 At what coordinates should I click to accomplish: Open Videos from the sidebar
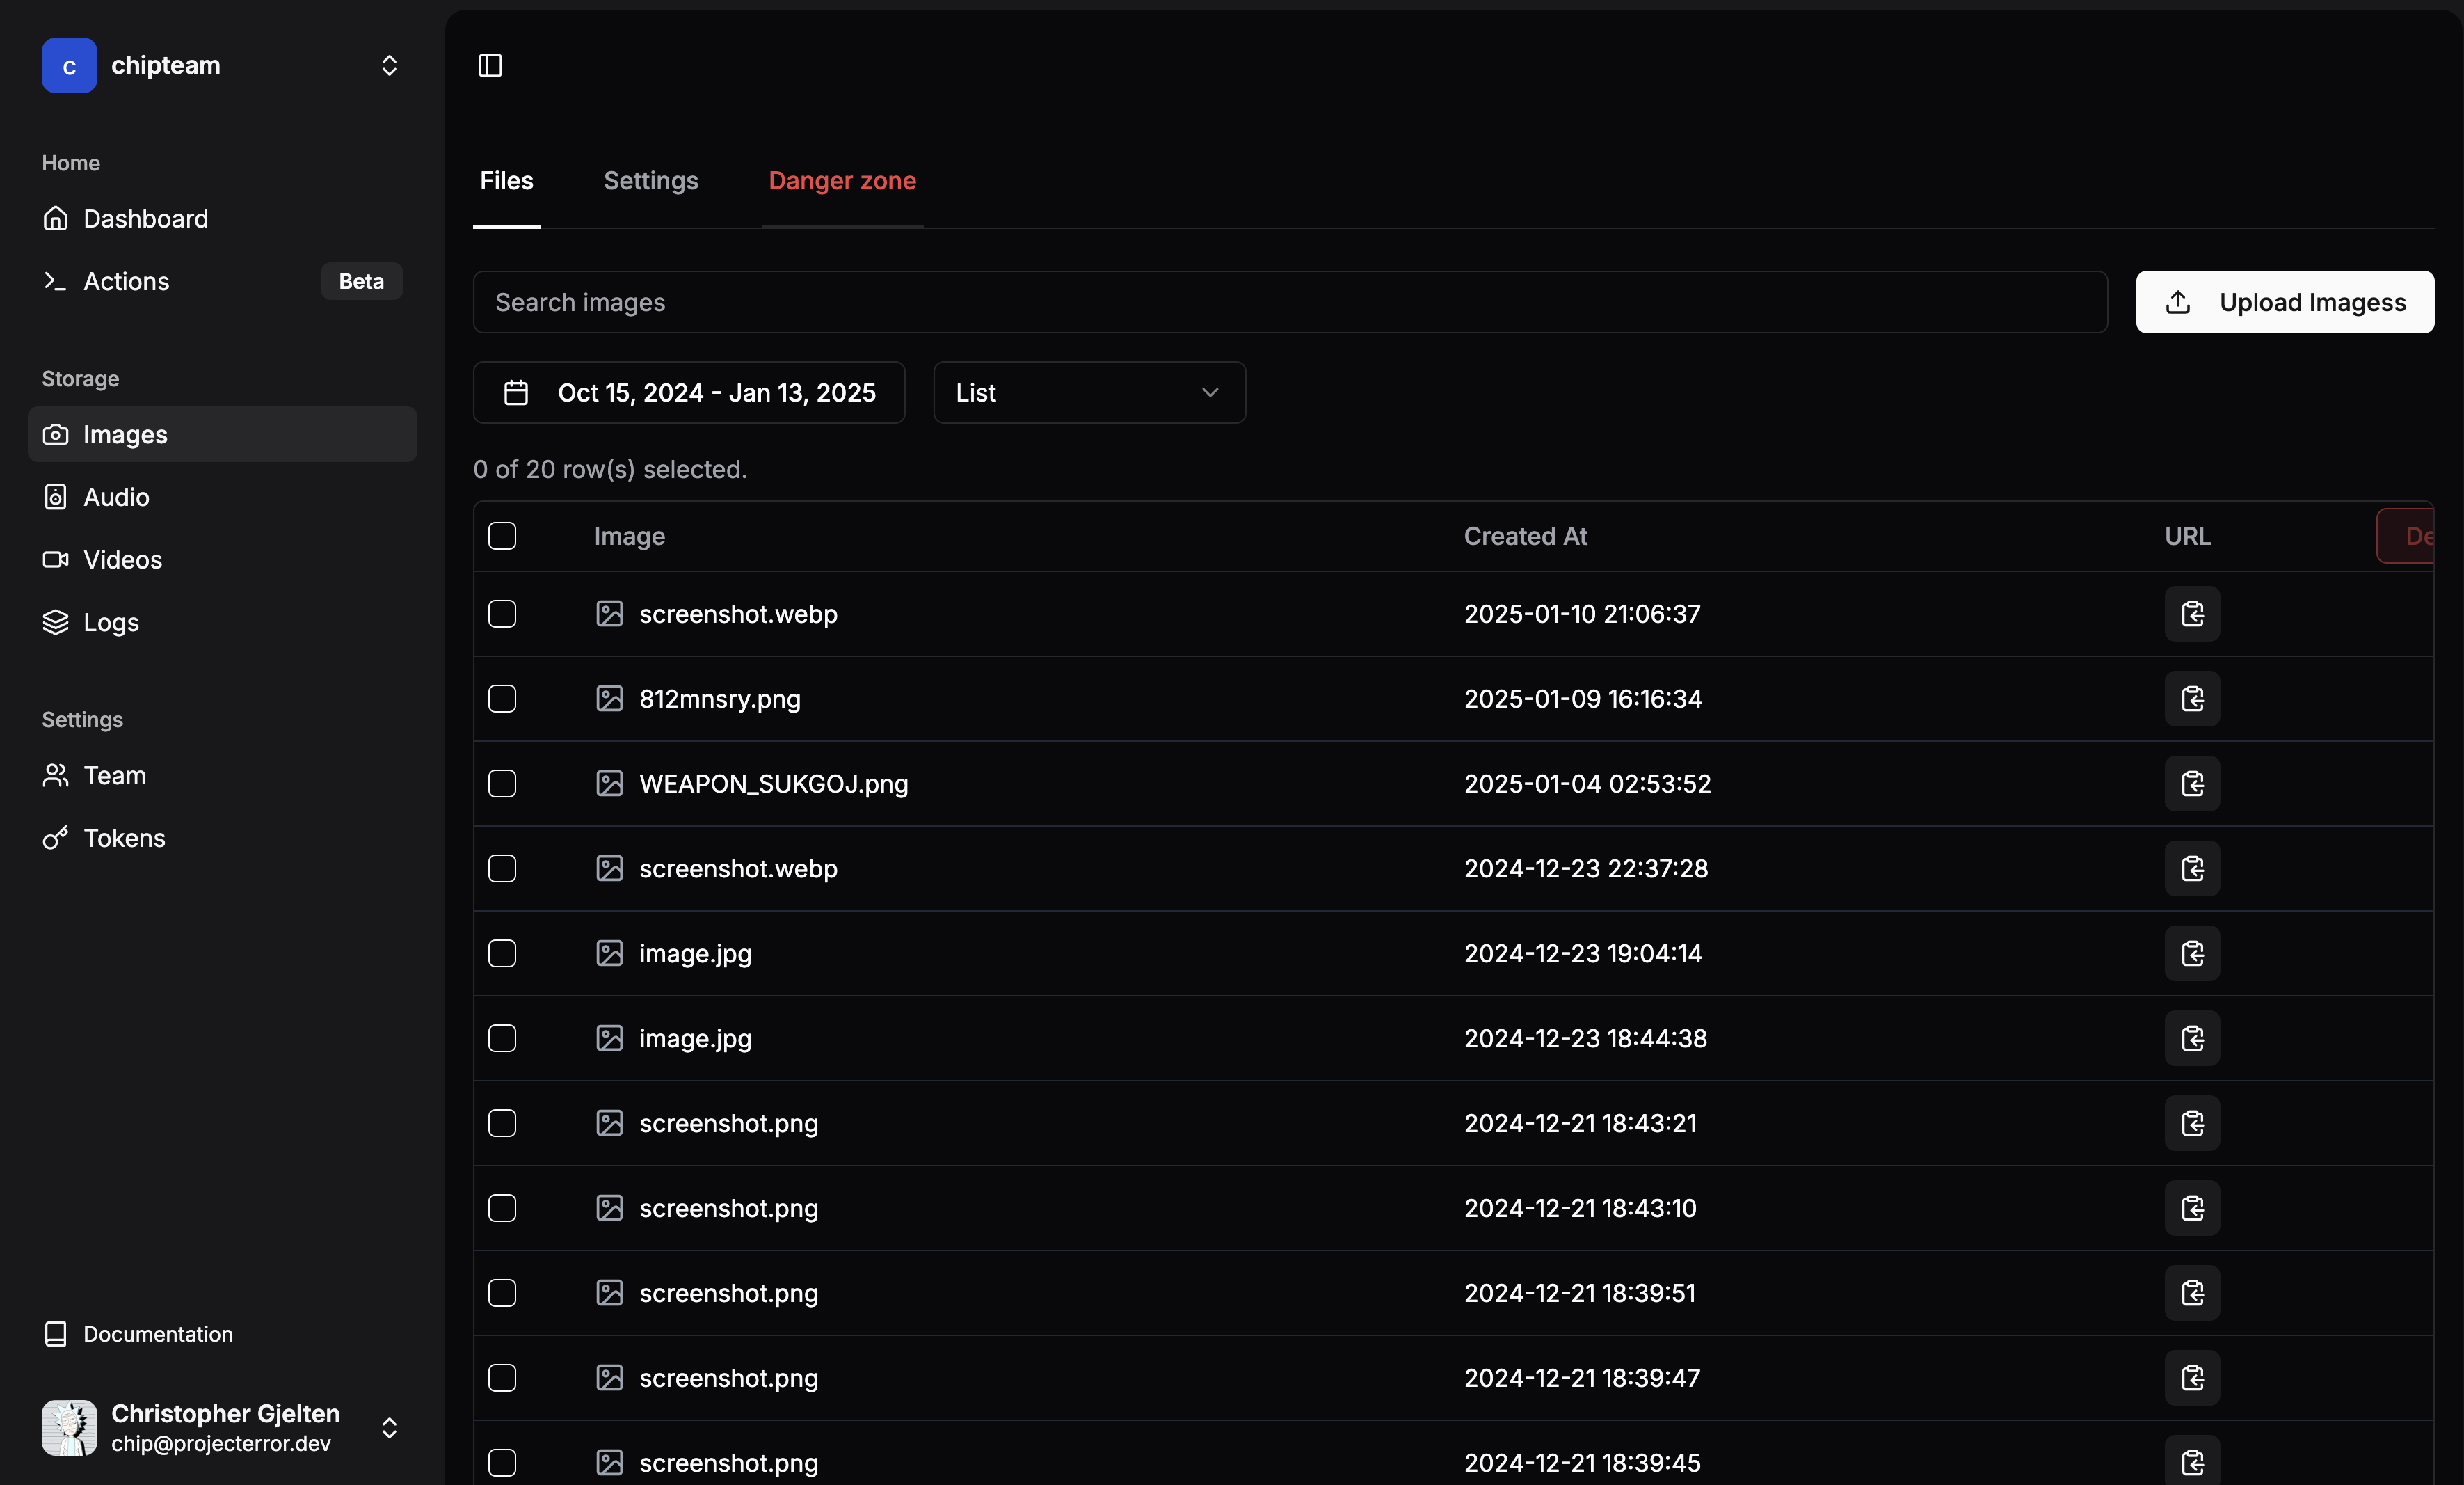(x=122, y=559)
